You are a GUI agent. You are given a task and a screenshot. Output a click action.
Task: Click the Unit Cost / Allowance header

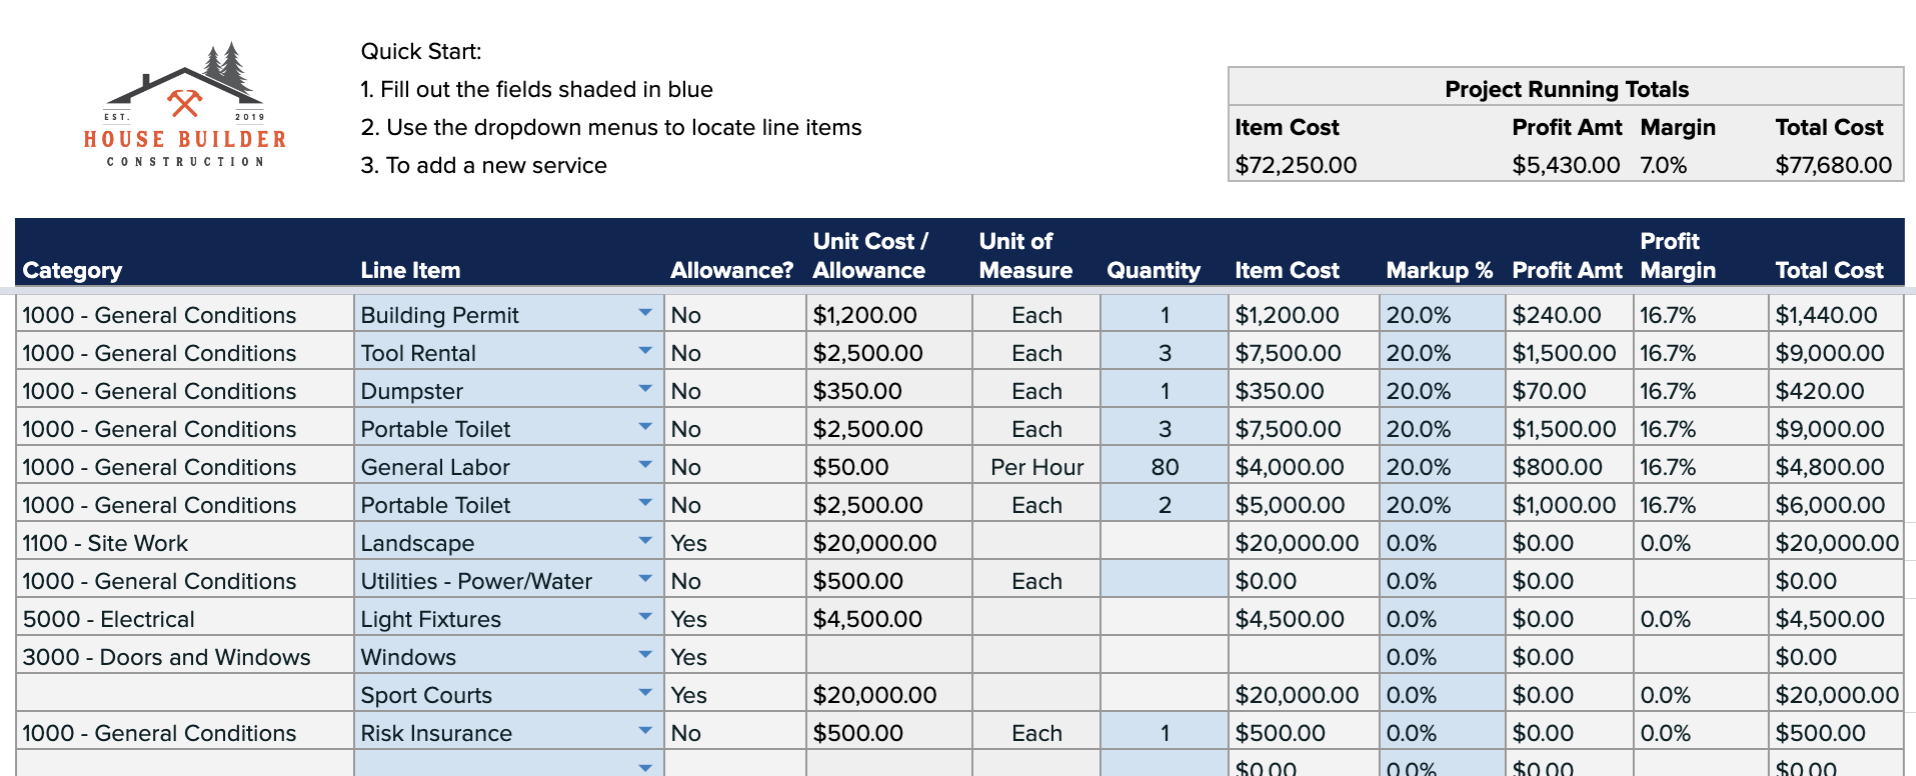[870, 255]
